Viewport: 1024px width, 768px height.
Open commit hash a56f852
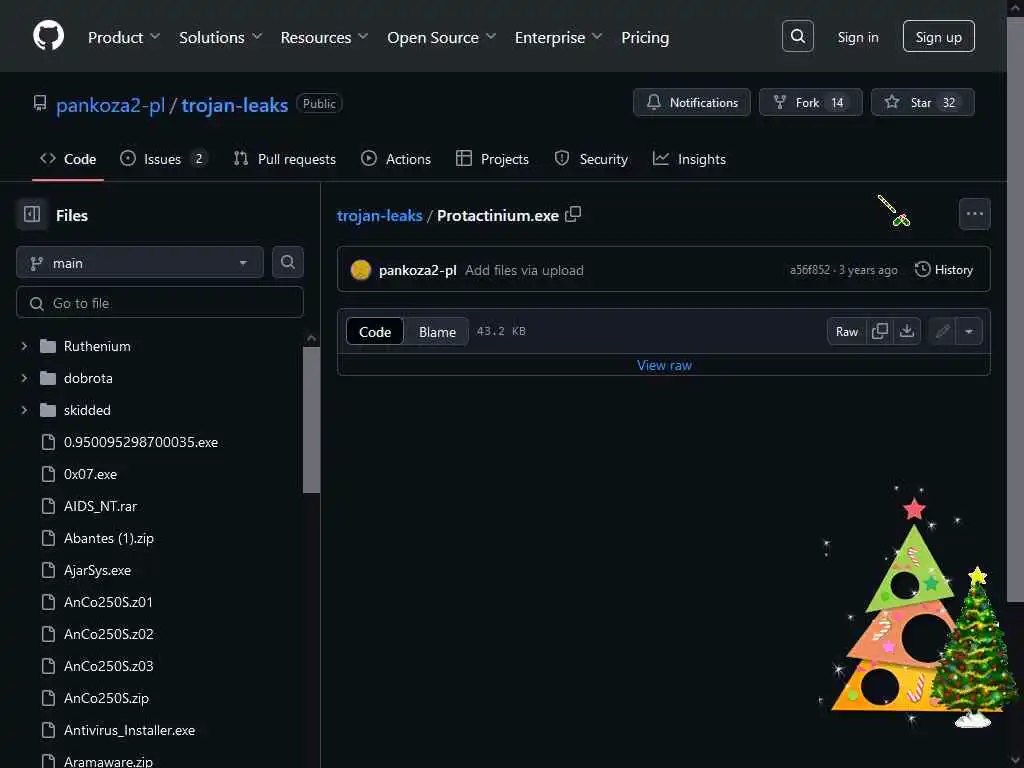point(810,270)
